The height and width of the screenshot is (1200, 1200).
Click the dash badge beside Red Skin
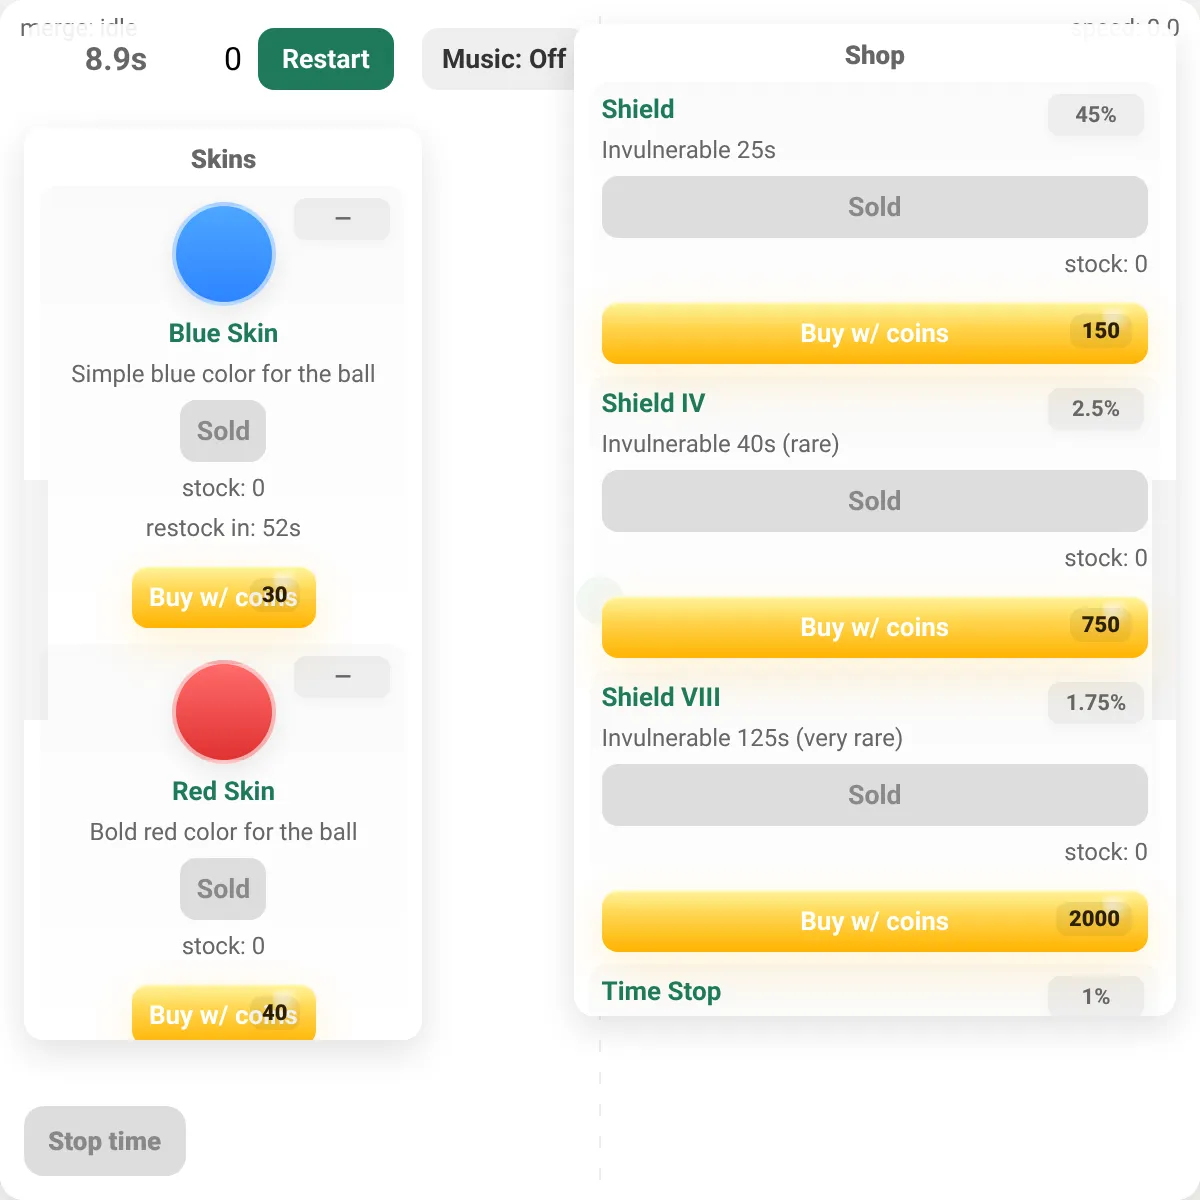click(342, 677)
